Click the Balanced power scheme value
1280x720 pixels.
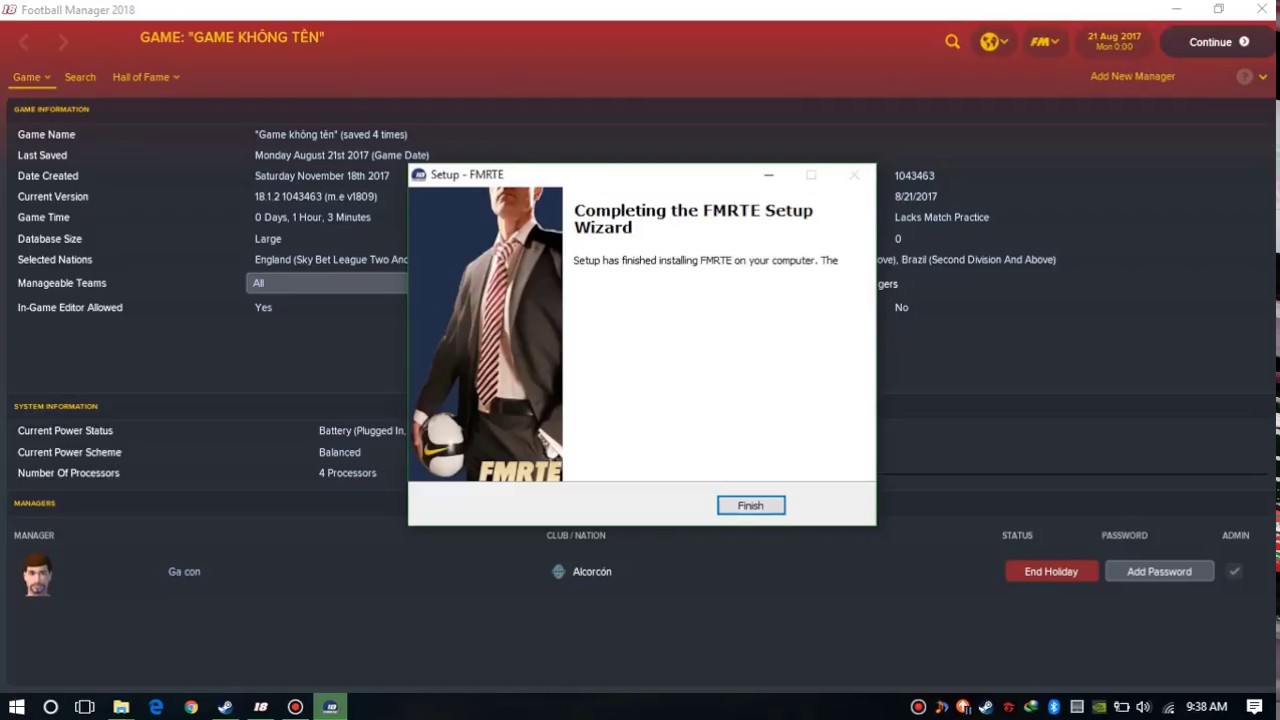point(340,452)
